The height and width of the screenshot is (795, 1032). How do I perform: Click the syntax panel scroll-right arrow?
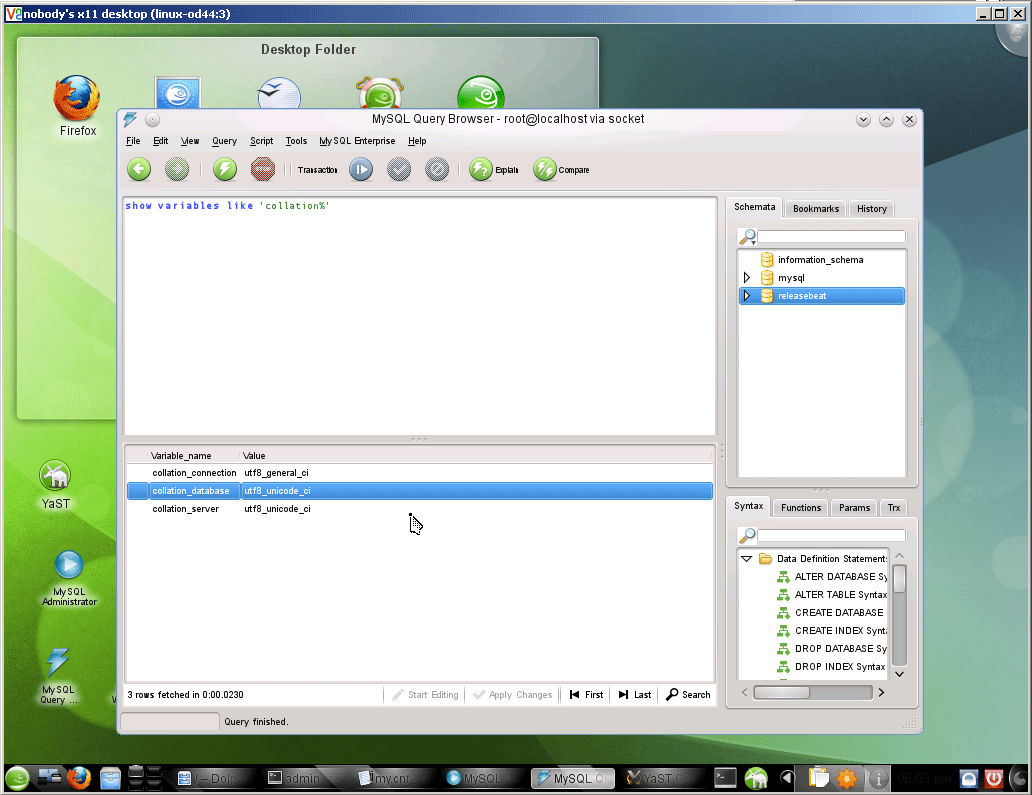tap(881, 692)
